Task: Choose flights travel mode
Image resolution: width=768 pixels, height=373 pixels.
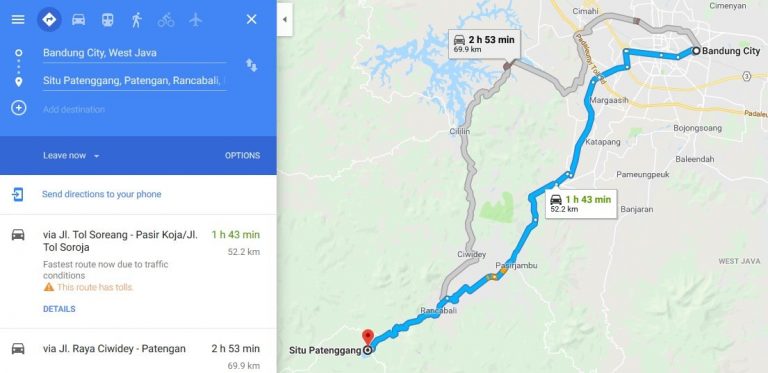Action: pyautogui.click(x=195, y=20)
